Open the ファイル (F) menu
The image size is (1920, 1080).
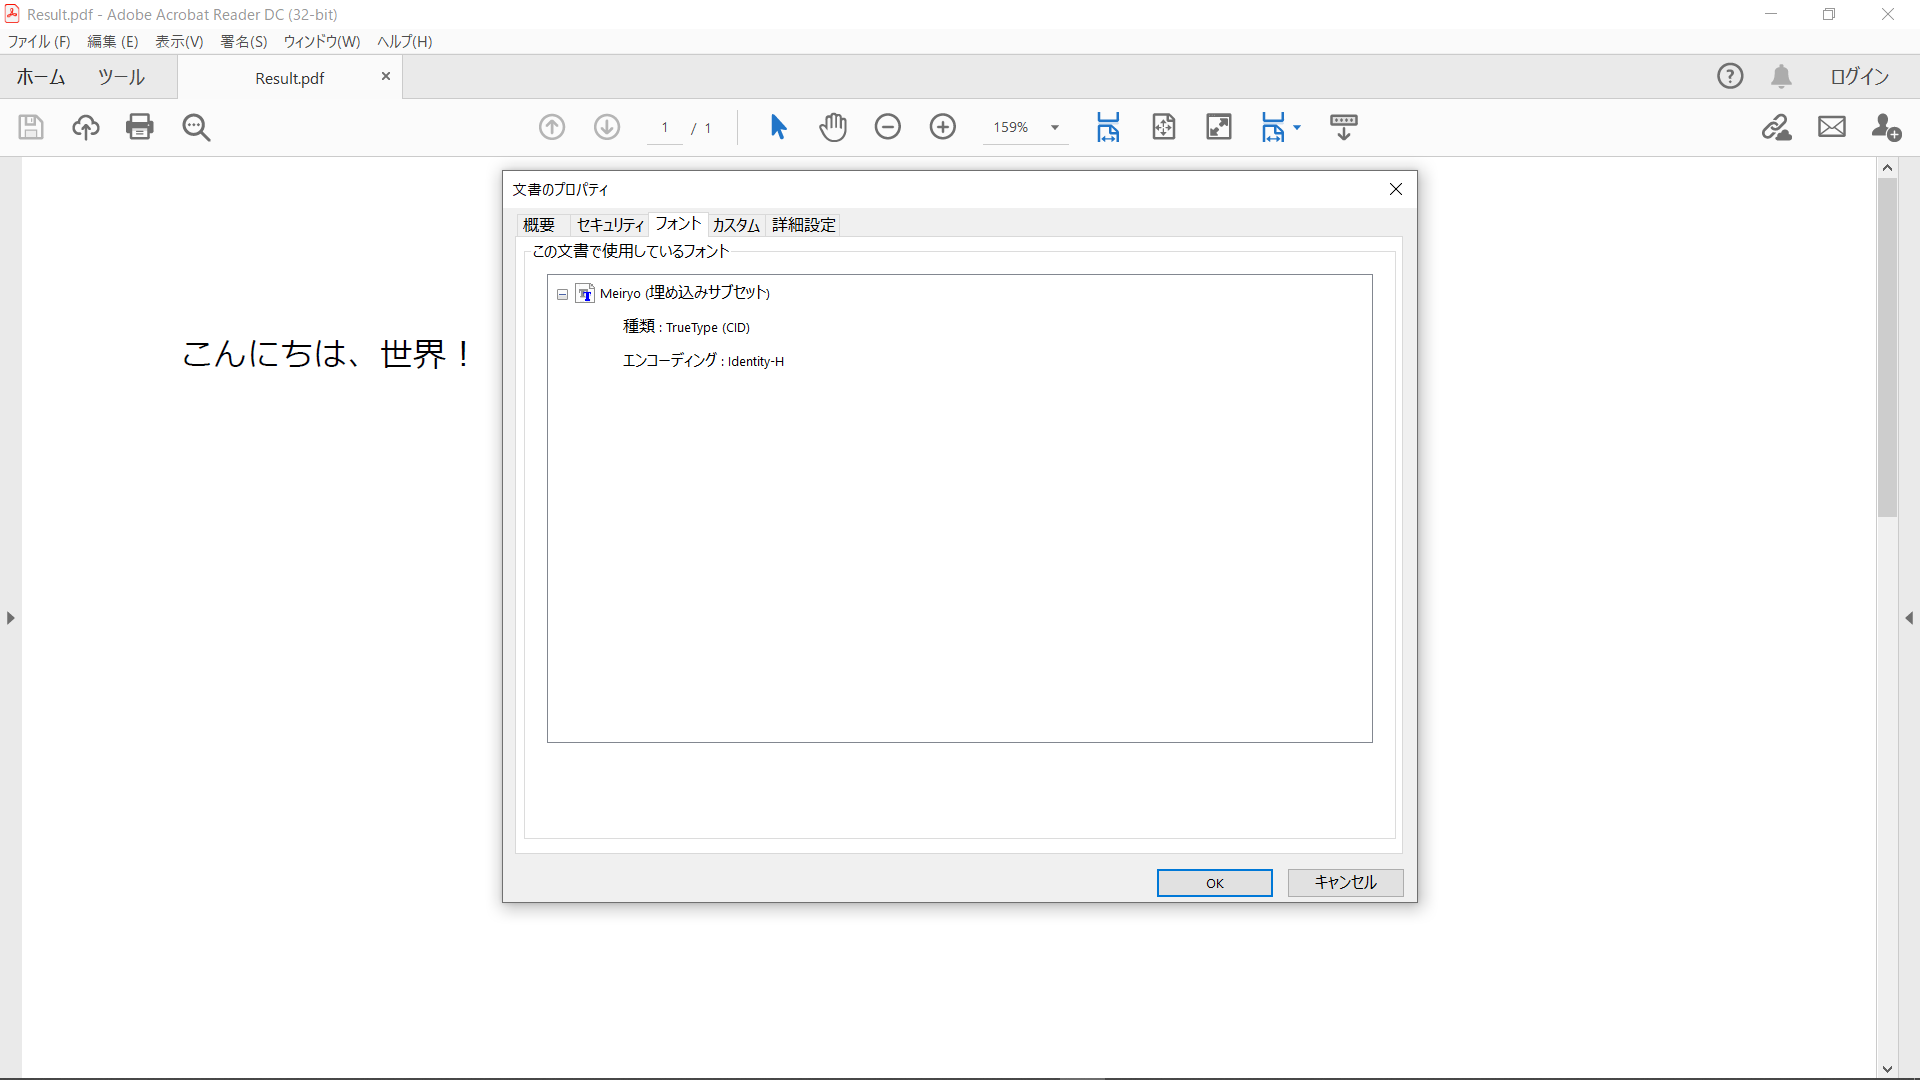[x=39, y=41]
